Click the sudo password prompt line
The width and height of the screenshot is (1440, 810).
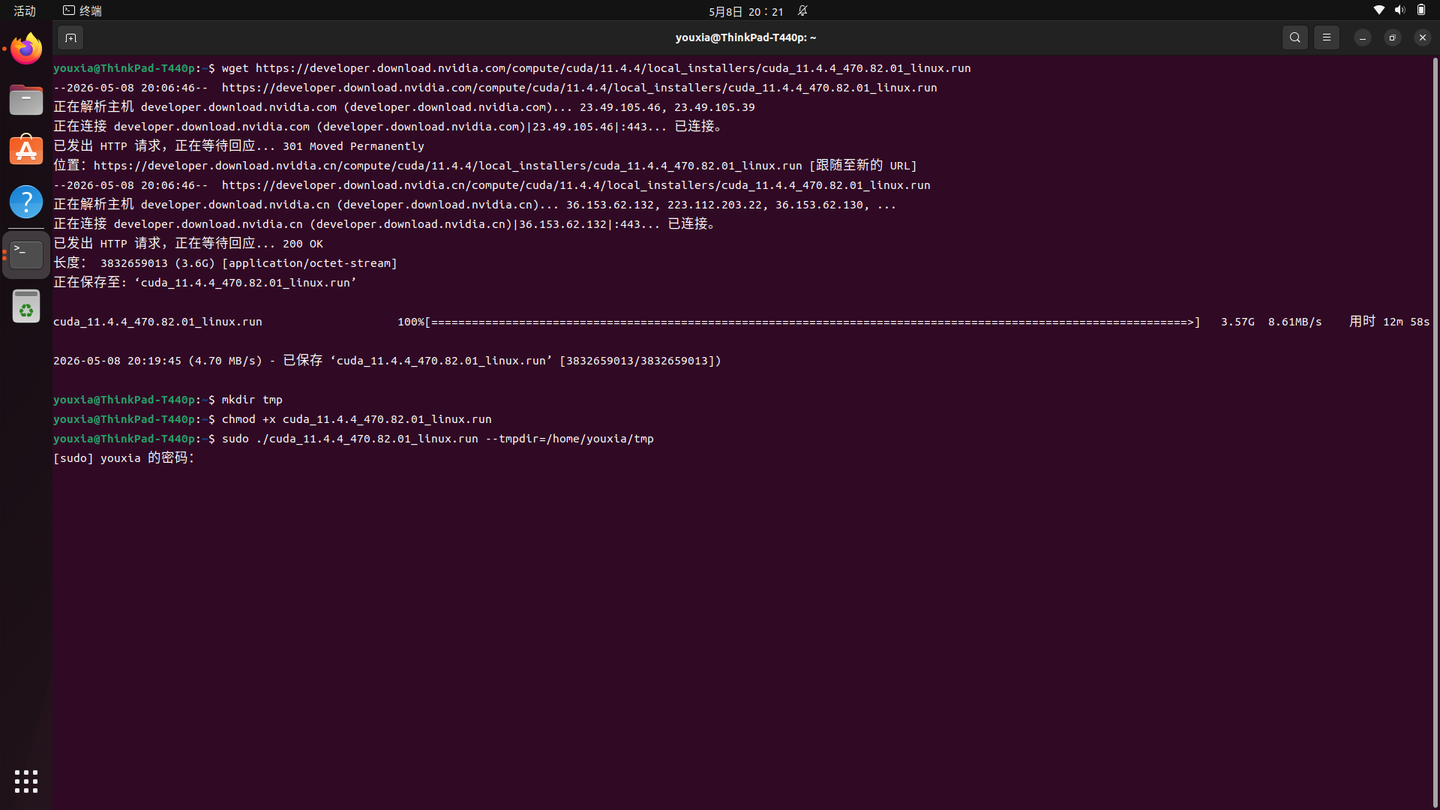124,458
